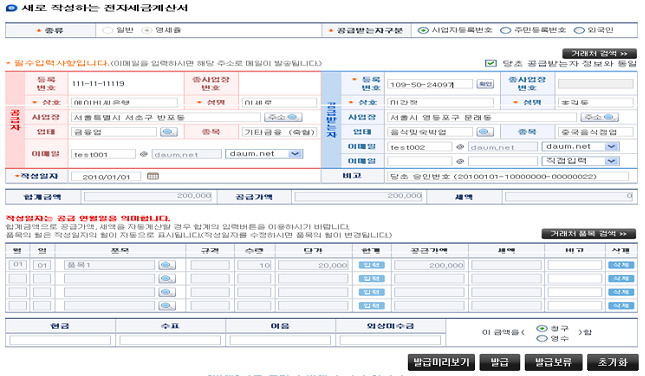Click 입력 in the 품목1 row
This screenshot has width=645, height=376.
[x=371, y=265]
